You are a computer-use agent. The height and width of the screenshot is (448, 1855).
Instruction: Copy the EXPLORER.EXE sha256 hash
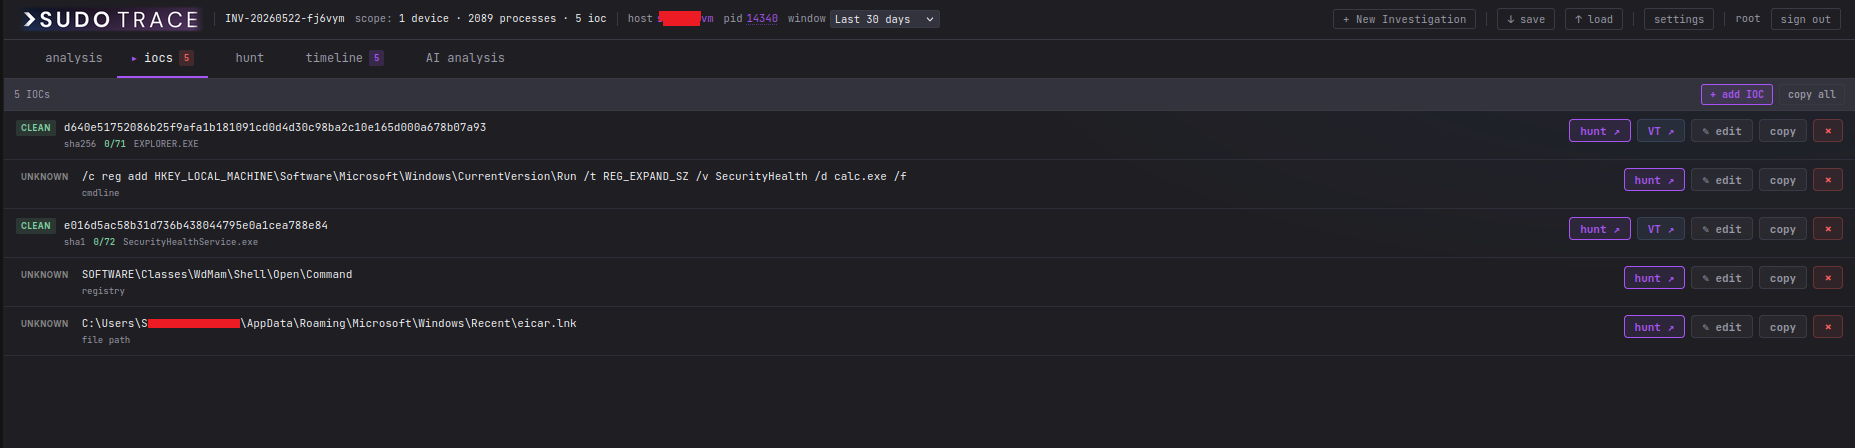click(x=1783, y=131)
